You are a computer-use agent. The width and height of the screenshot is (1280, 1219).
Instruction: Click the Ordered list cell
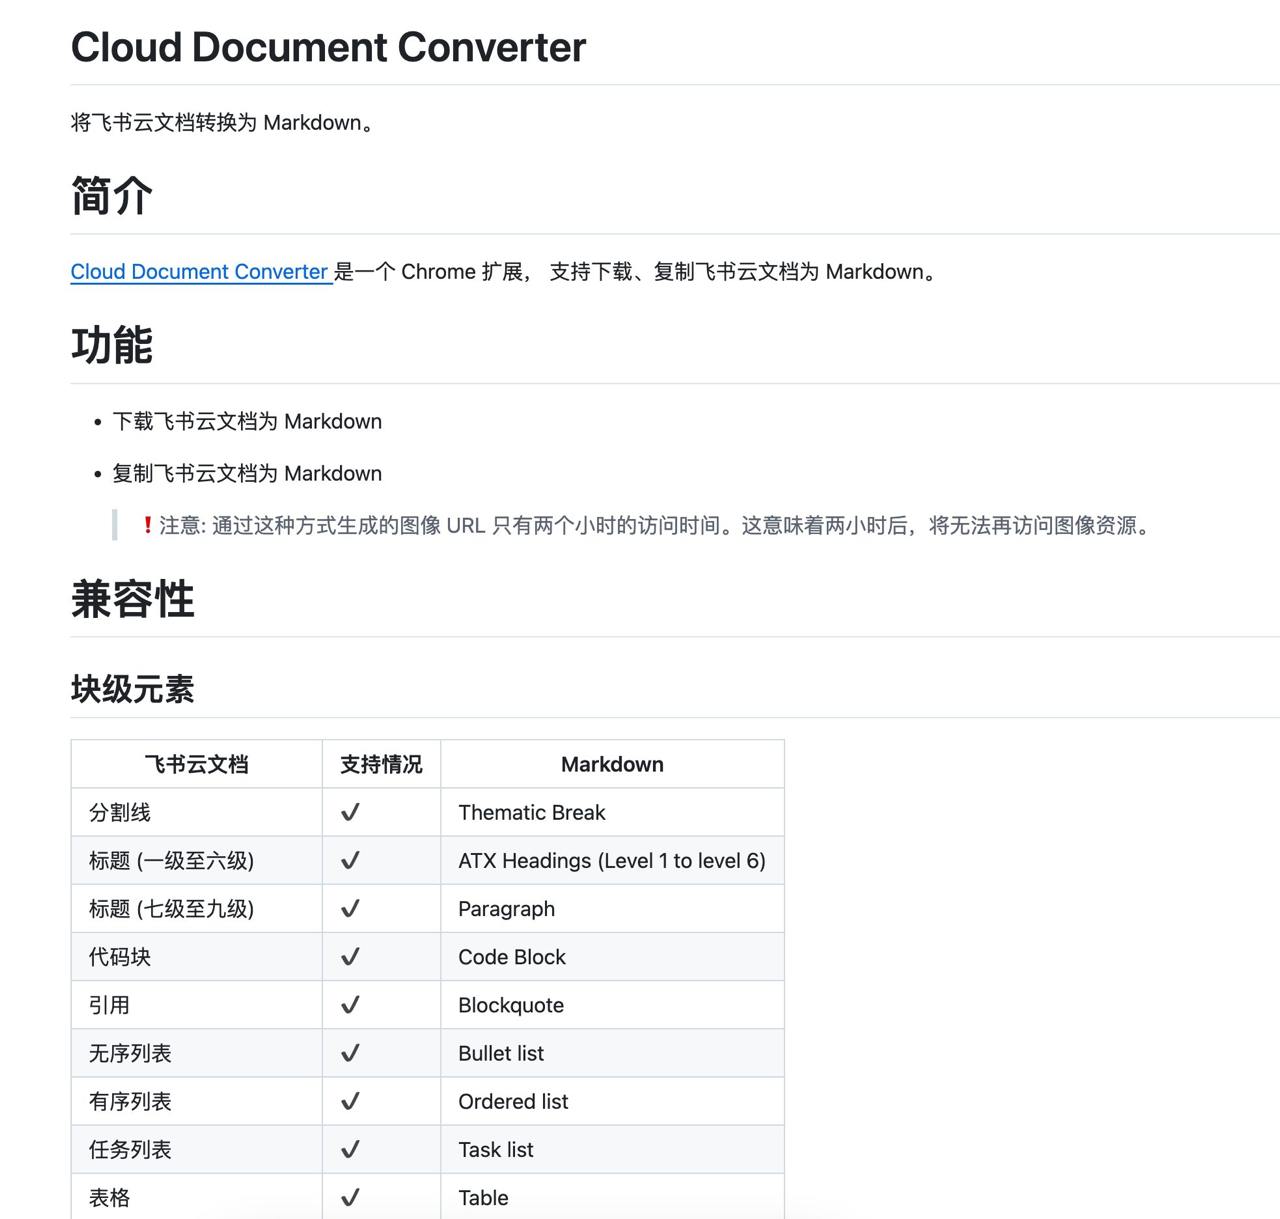point(612,1101)
